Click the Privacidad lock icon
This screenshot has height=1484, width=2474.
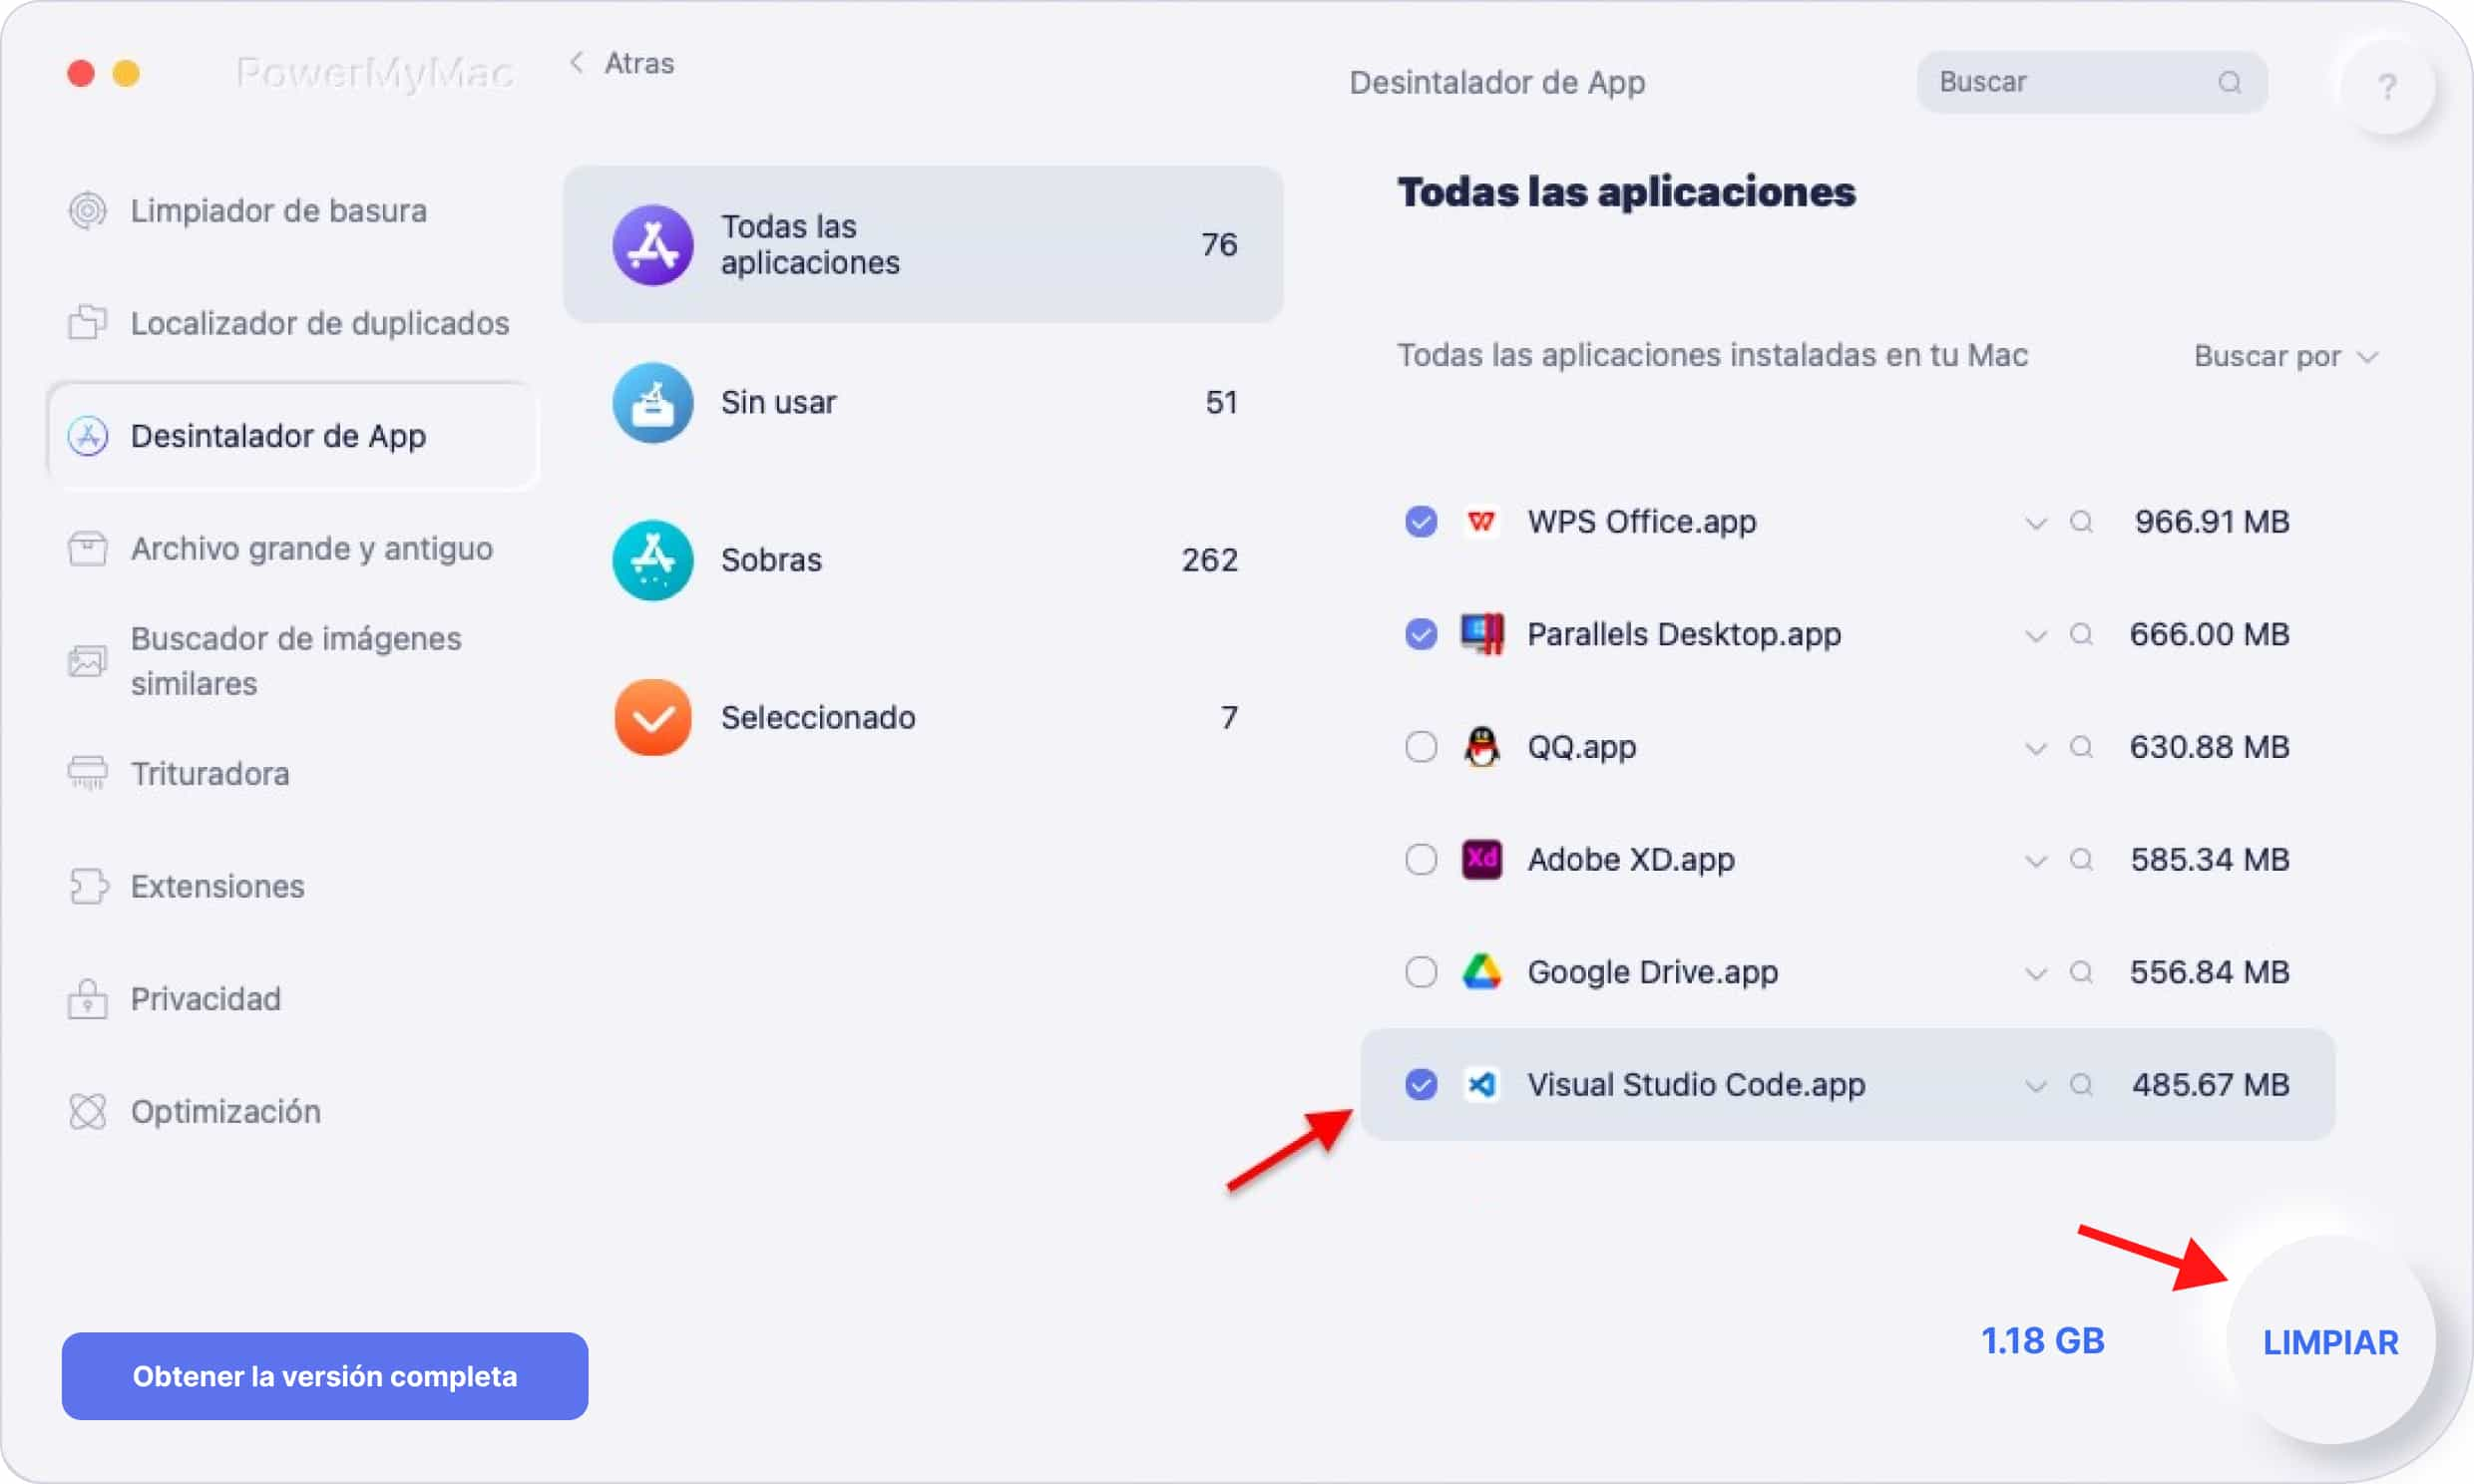click(x=87, y=998)
